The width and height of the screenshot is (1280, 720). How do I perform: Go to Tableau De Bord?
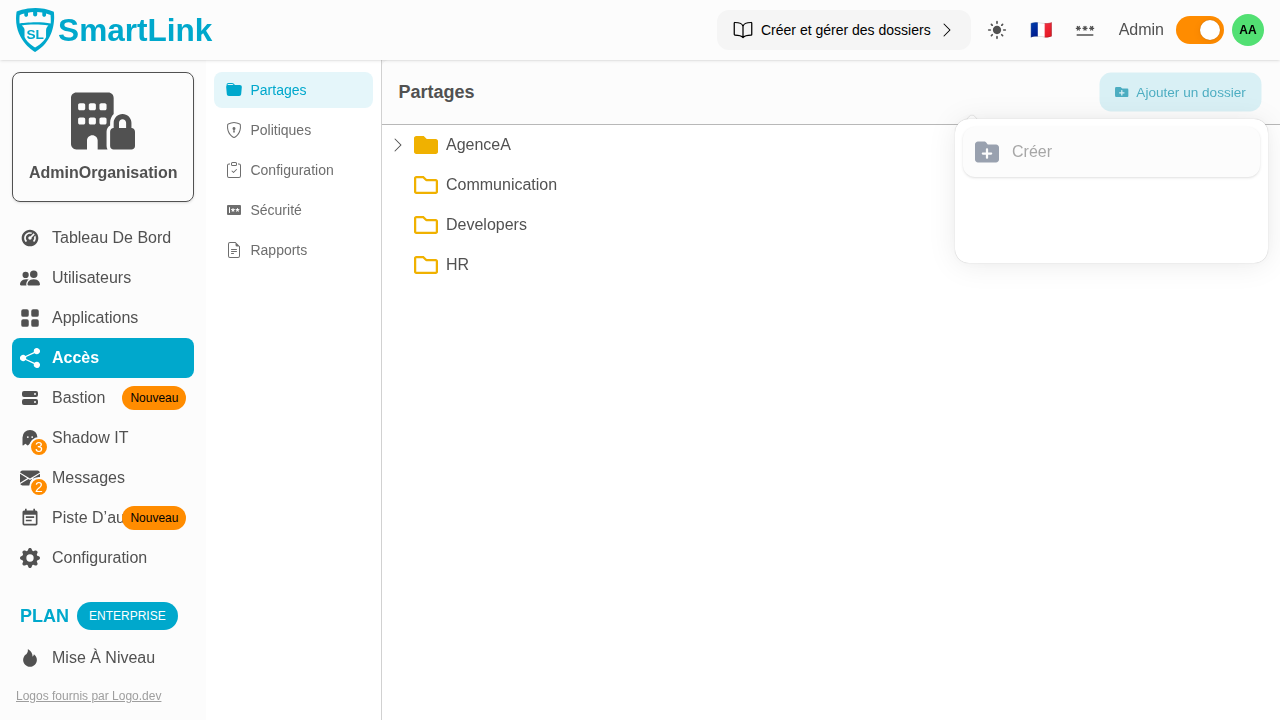pos(111,238)
